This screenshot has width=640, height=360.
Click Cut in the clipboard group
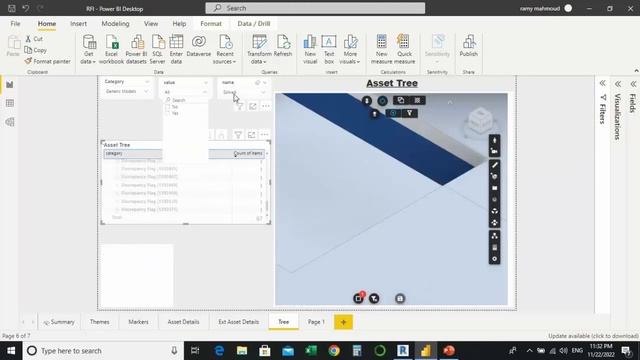click(34, 39)
